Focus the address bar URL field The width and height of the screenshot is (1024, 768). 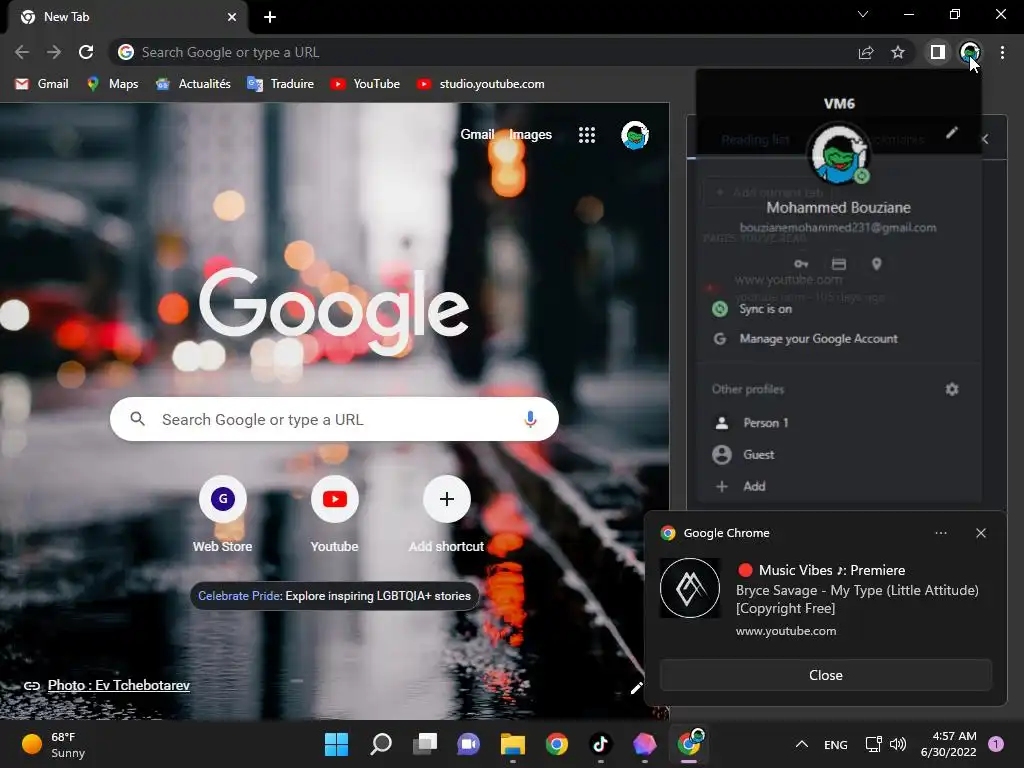pos(482,52)
